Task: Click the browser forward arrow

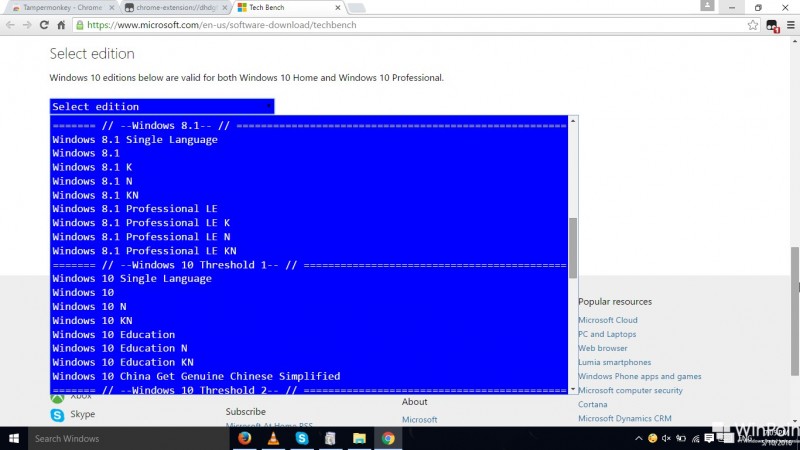Action: (27, 25)
